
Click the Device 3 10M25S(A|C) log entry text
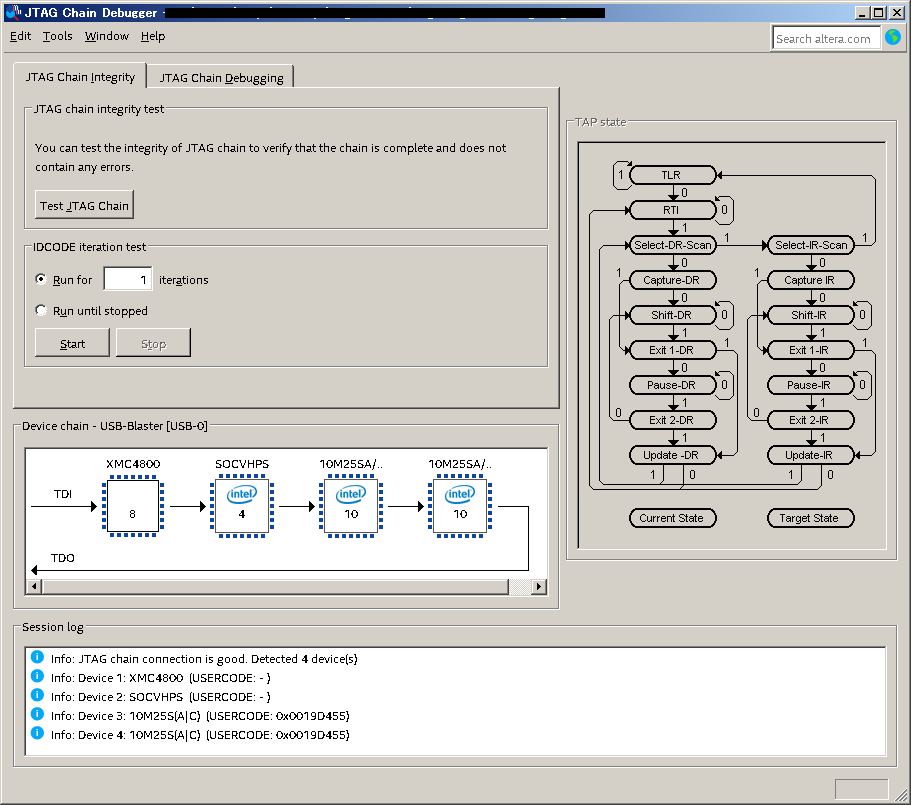click(200, 716)
